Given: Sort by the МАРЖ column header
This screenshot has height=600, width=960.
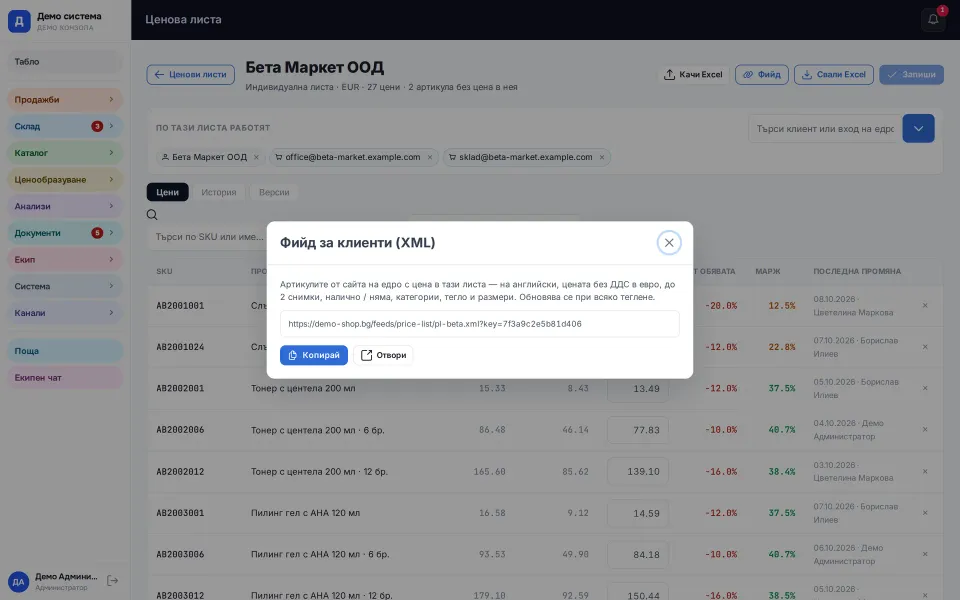Looking at the screenshot, I should click(768, 271).
